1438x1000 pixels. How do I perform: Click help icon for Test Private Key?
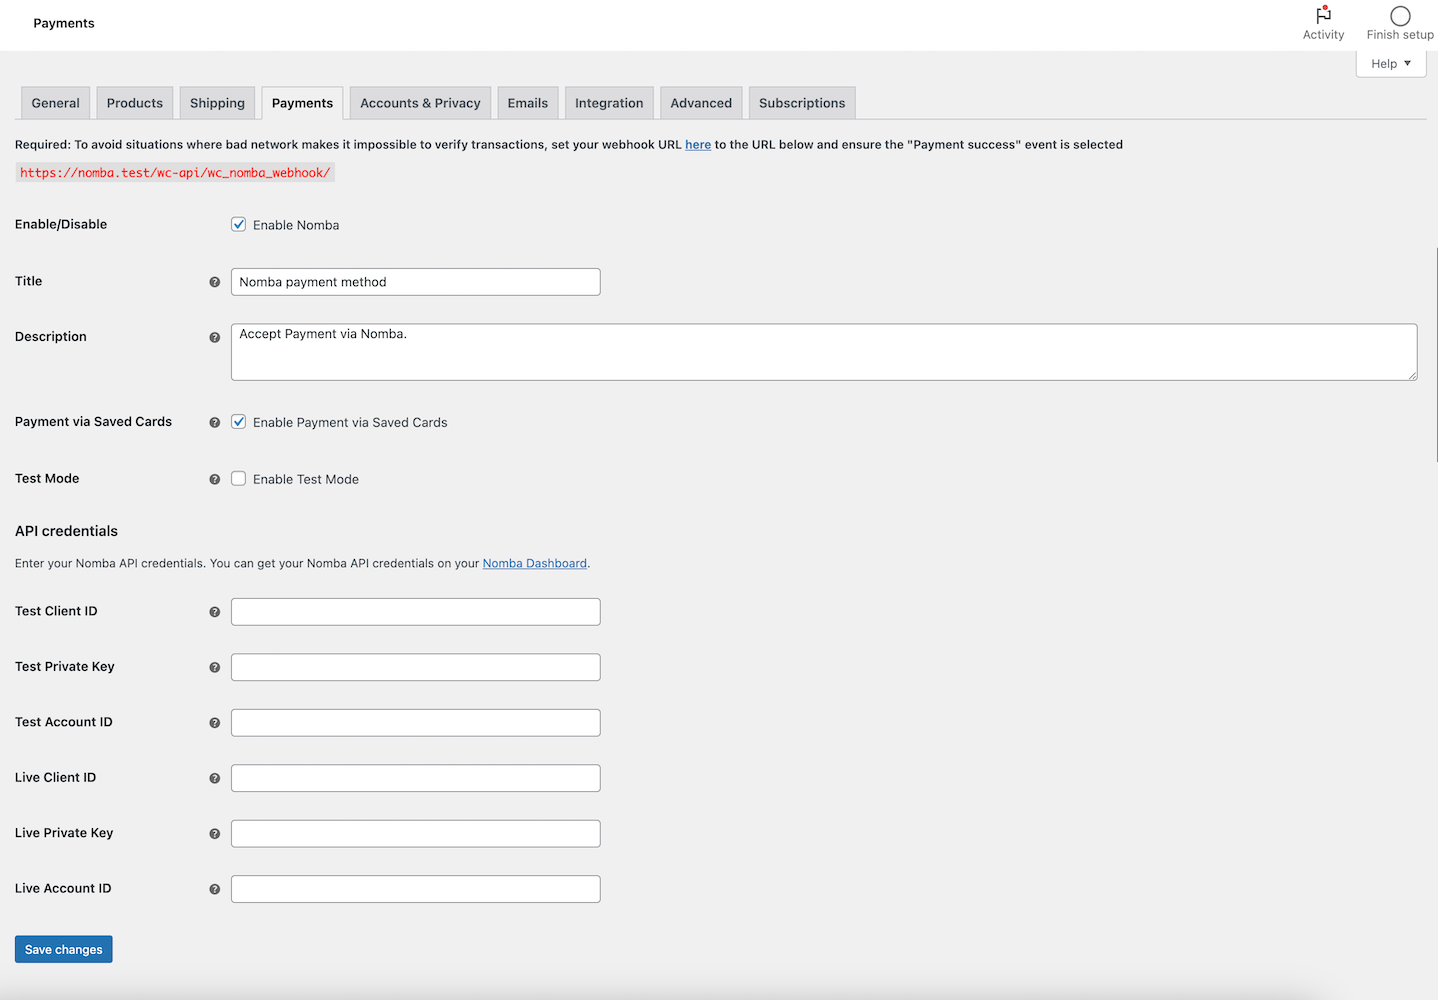click(x=214, y=667)
